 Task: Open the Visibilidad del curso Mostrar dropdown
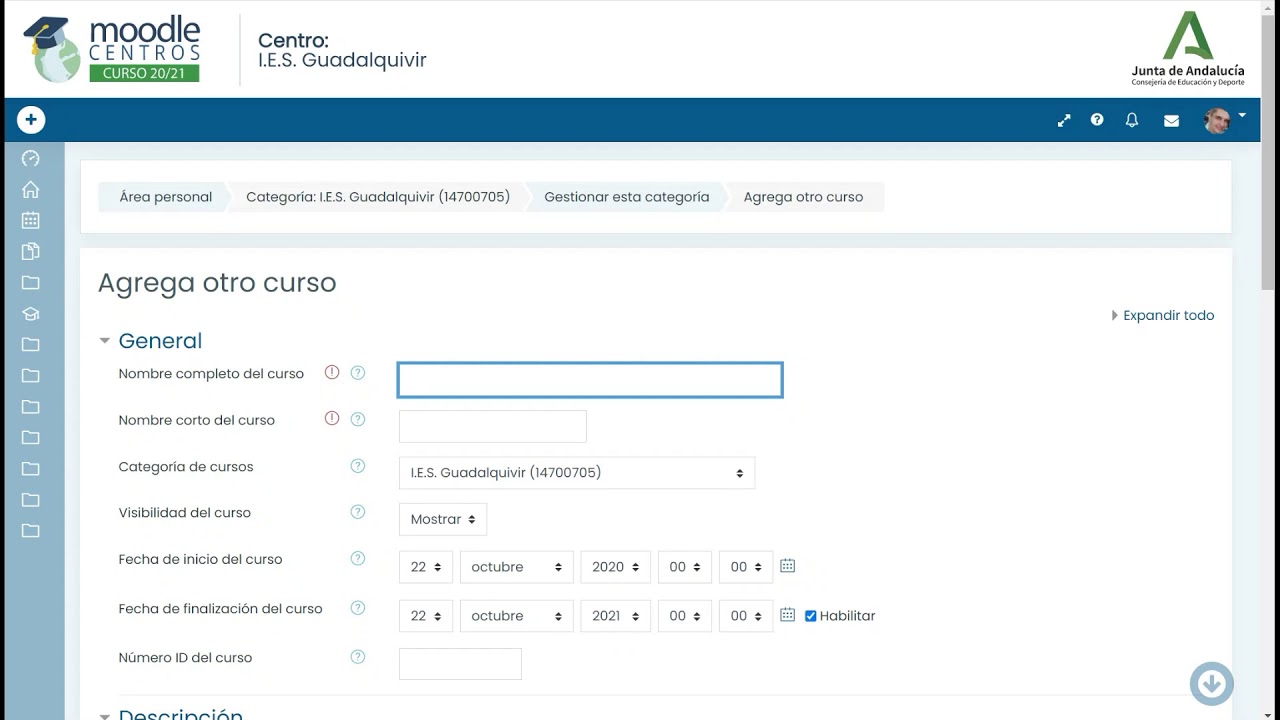(x=443, y=520)
